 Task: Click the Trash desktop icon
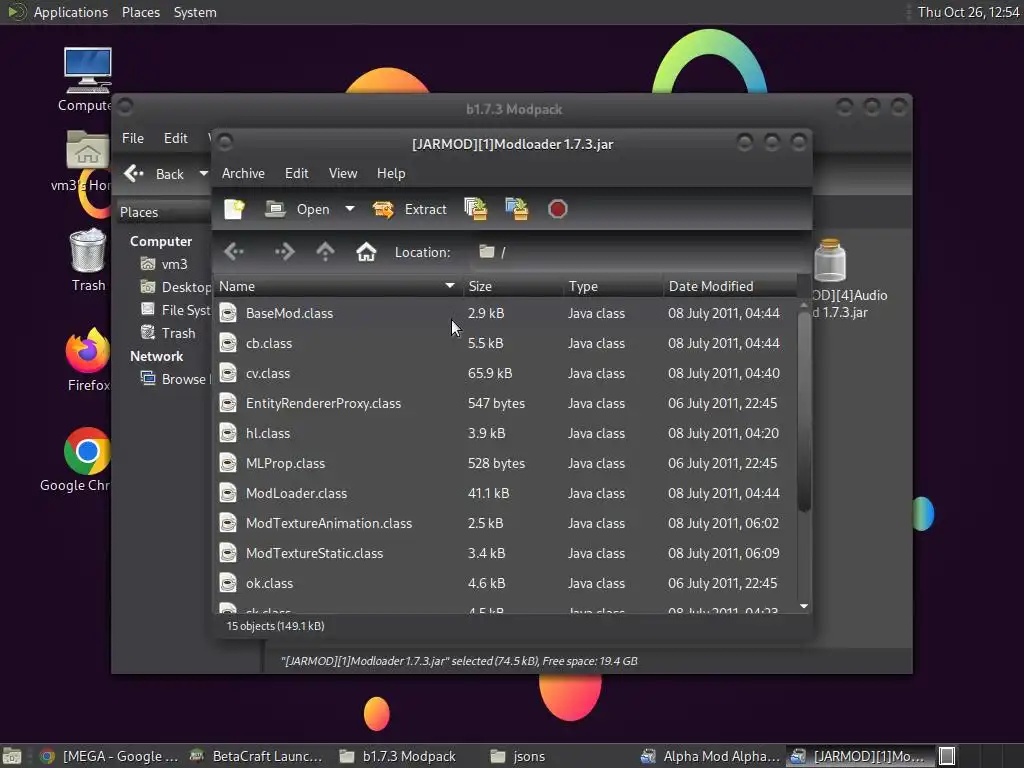(88, 250)
